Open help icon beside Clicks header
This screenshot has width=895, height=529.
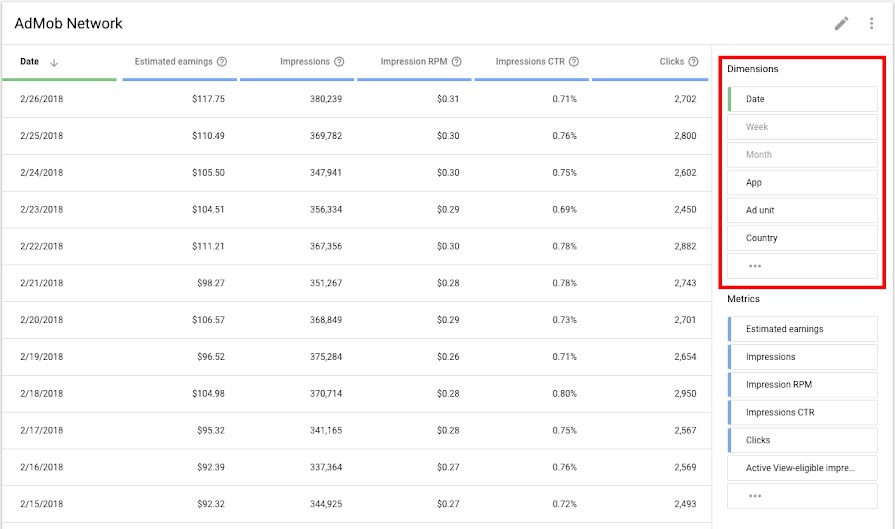pos(694,62)
